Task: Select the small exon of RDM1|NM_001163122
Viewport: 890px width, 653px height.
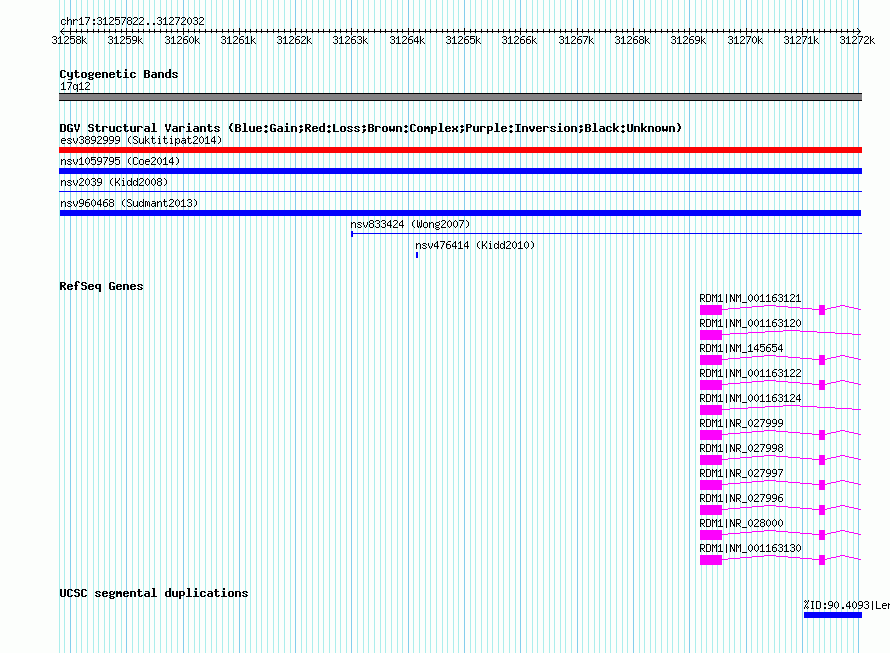Action: point(822,385)
